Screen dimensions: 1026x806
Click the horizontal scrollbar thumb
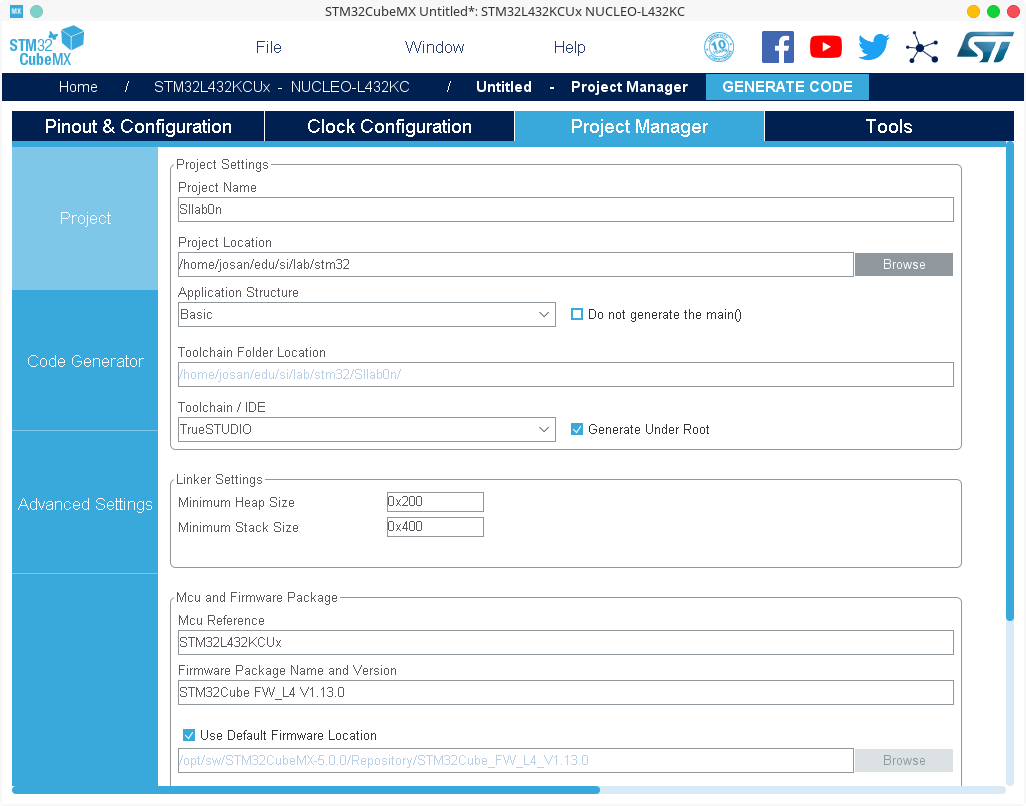[x=306, y=790]
